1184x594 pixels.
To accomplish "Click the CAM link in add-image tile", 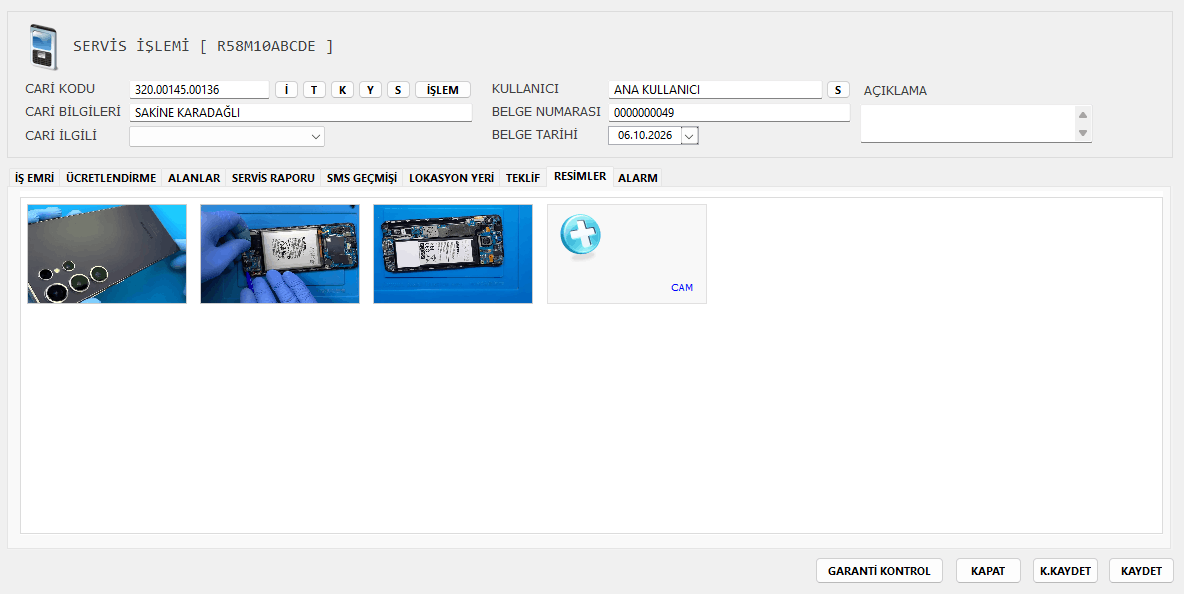I will click(682, 288).
